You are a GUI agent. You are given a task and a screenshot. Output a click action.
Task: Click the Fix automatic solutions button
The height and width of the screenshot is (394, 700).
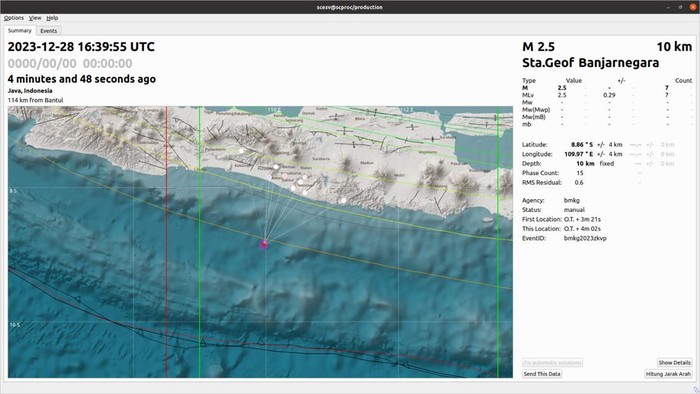pyautogui.click(x=552, y=363)
